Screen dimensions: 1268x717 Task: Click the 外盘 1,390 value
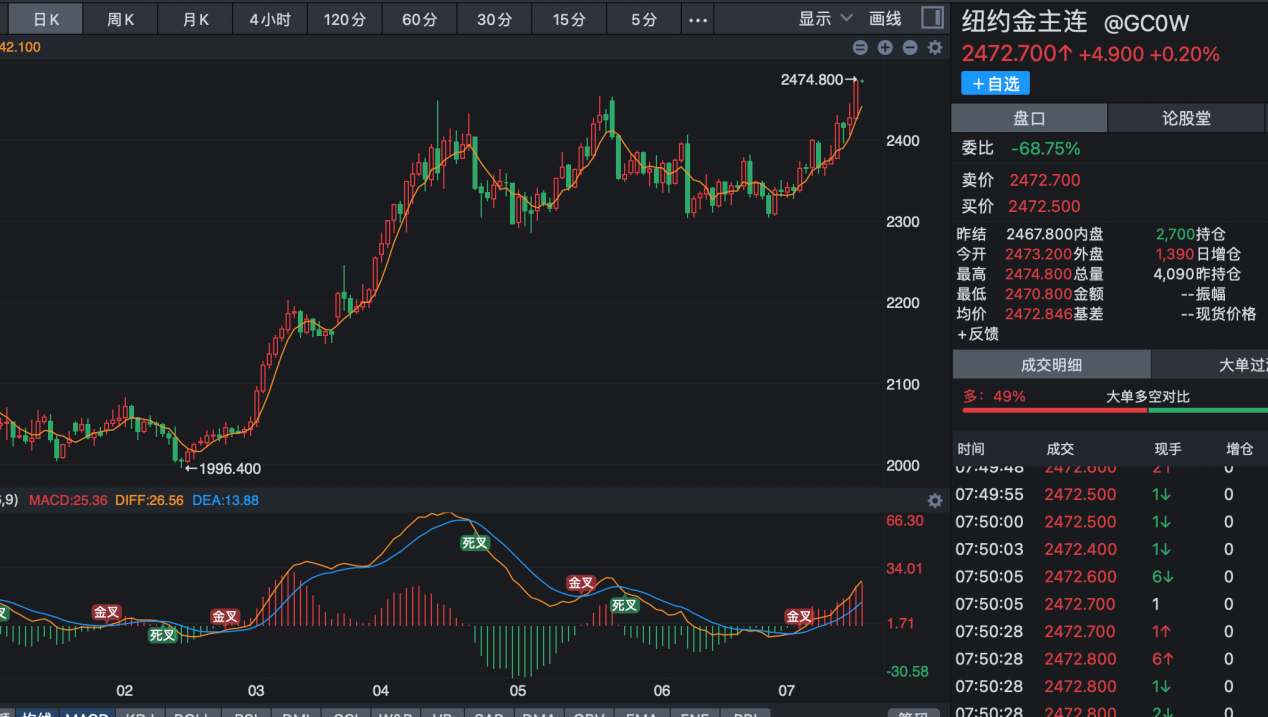1175,254
